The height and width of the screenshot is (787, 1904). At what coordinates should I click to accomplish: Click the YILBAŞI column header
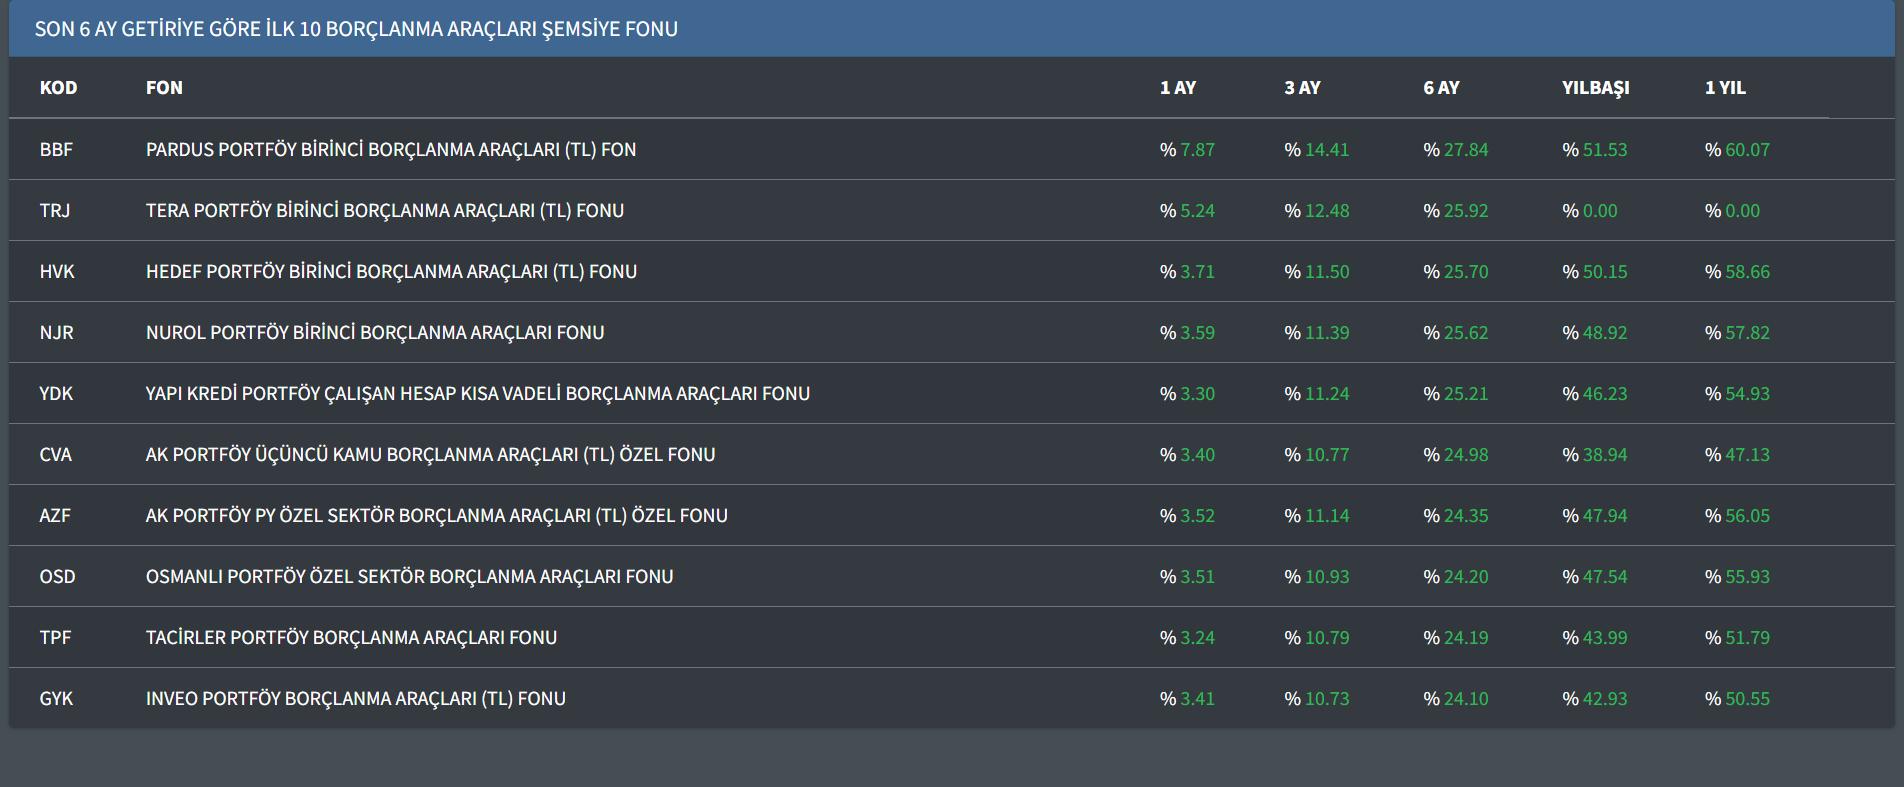pos(1595,88)
